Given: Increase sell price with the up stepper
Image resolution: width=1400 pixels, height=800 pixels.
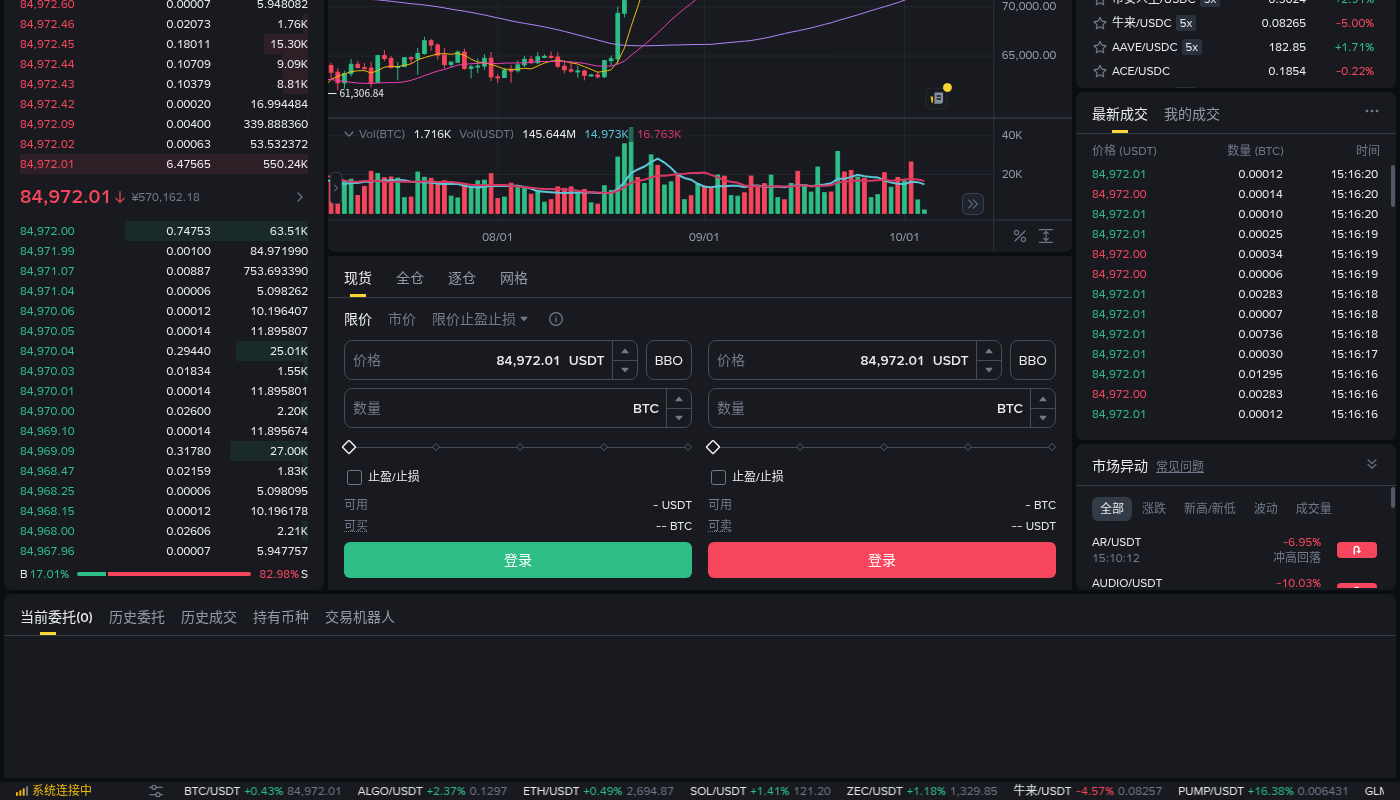Looking at the screenshot, I should [989, 351].
